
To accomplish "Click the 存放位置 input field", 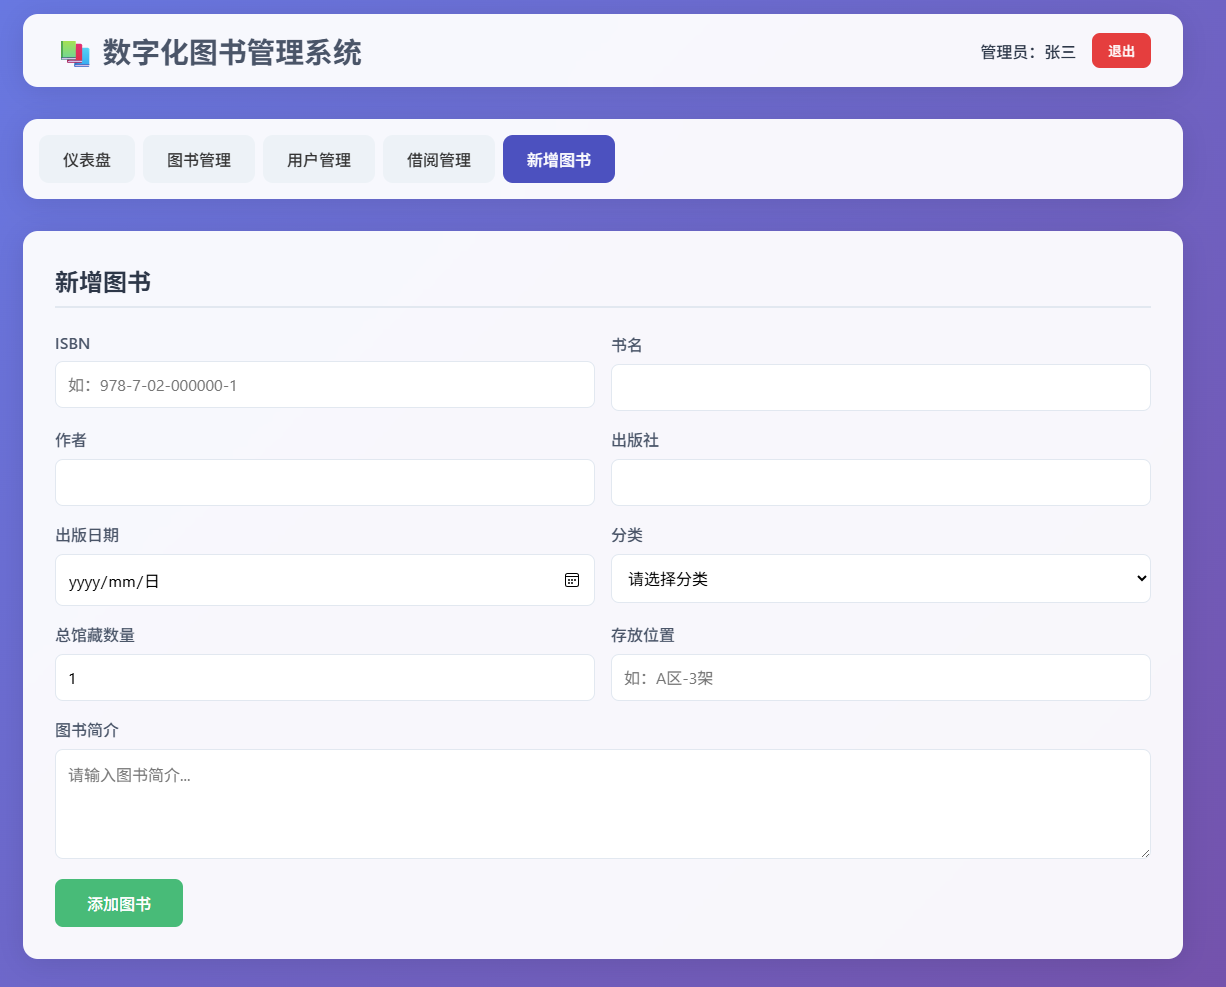I will tap(881, 677).
